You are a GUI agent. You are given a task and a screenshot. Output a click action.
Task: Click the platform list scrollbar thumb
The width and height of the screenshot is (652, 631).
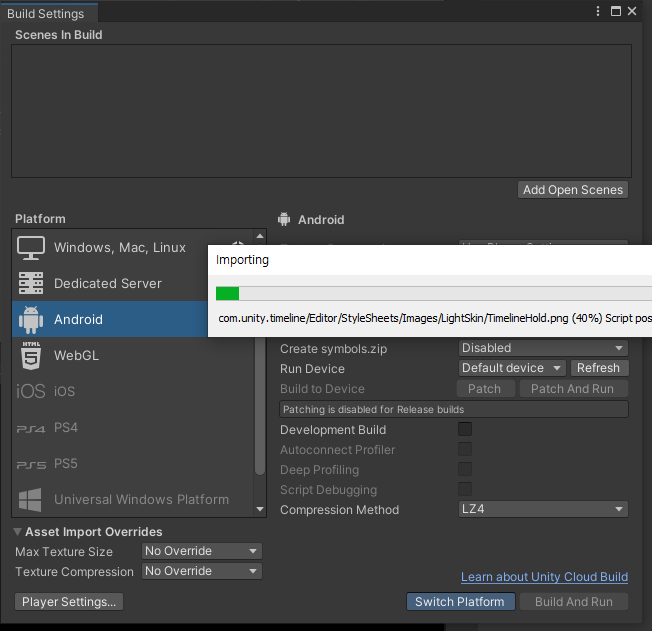tap(260, 406)
